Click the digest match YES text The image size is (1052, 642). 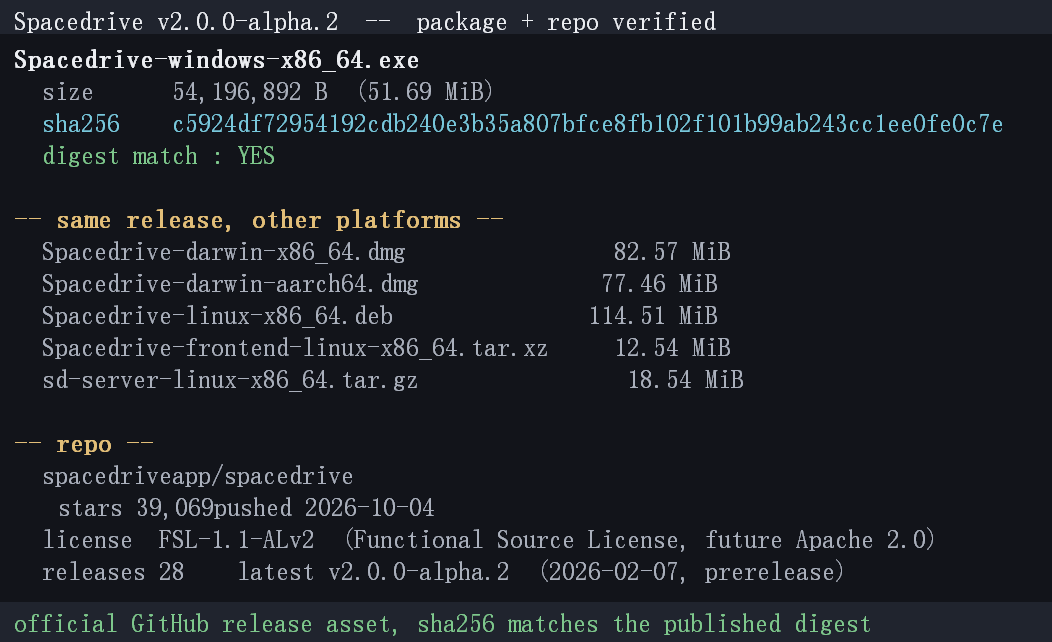pyautogui.click(x=158, y=156)
